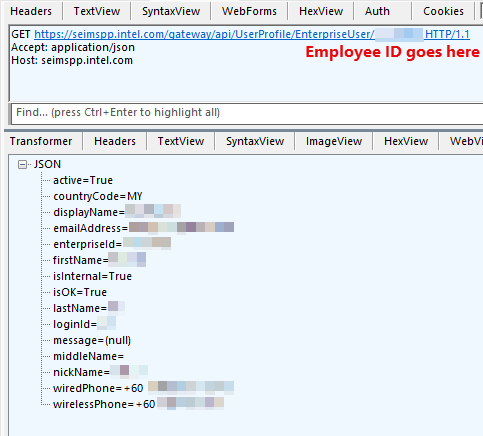Viewport: 483px width, 436px height.
Task: Select the isInternal=True node
Action: [x=92, y=276]
